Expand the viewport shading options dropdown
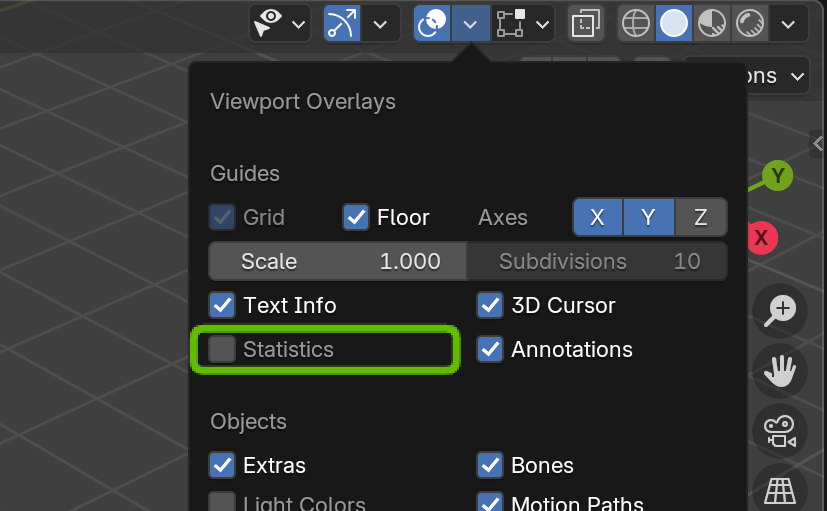This screenshot has width=827, height=511. tap(789, 23)
